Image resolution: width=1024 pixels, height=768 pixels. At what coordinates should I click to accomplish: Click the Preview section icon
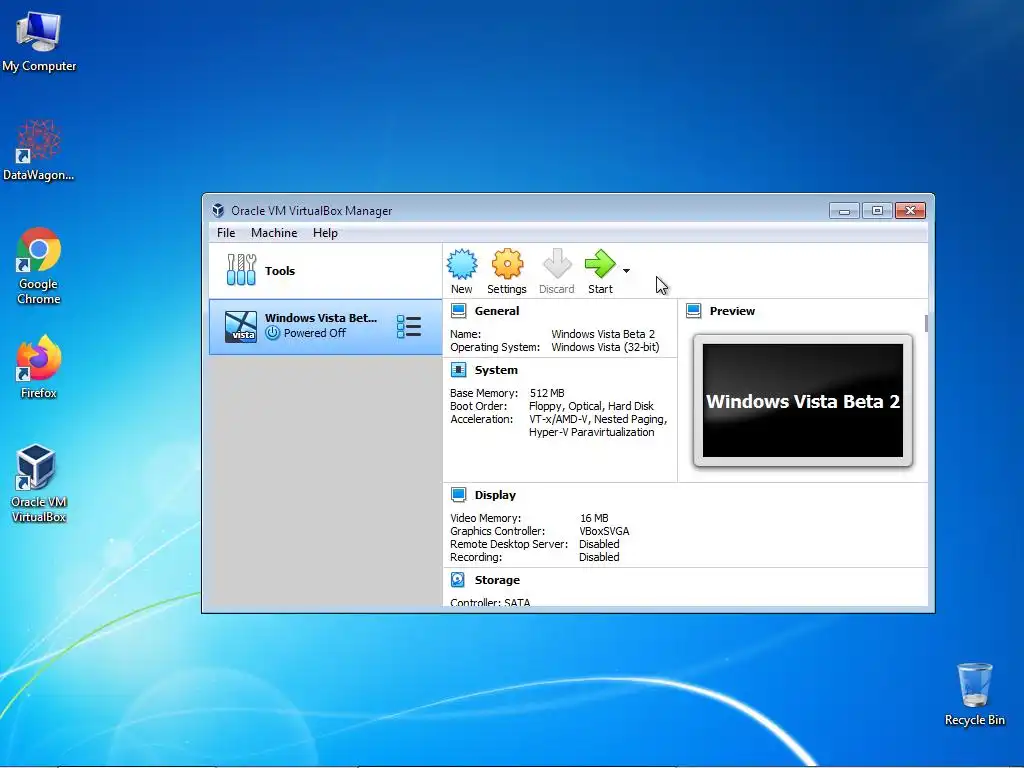coord(694,311)
